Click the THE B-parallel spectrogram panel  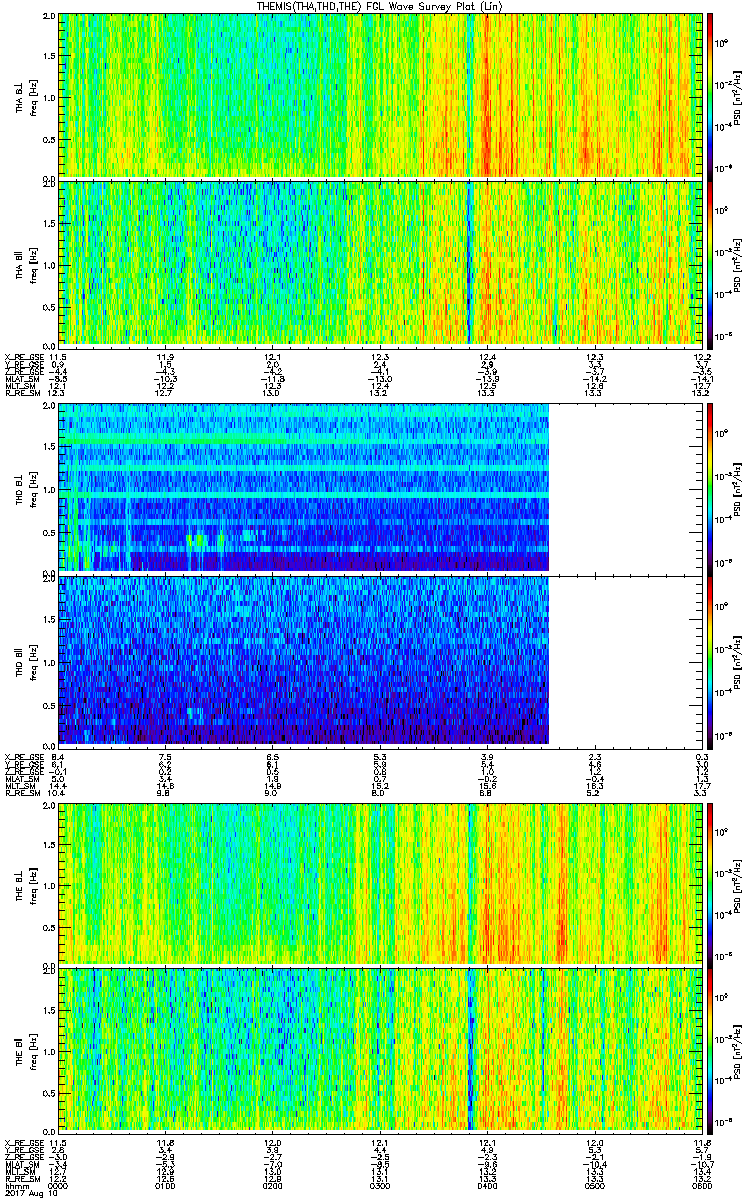pyautogui.click(x=380, y=1049)
